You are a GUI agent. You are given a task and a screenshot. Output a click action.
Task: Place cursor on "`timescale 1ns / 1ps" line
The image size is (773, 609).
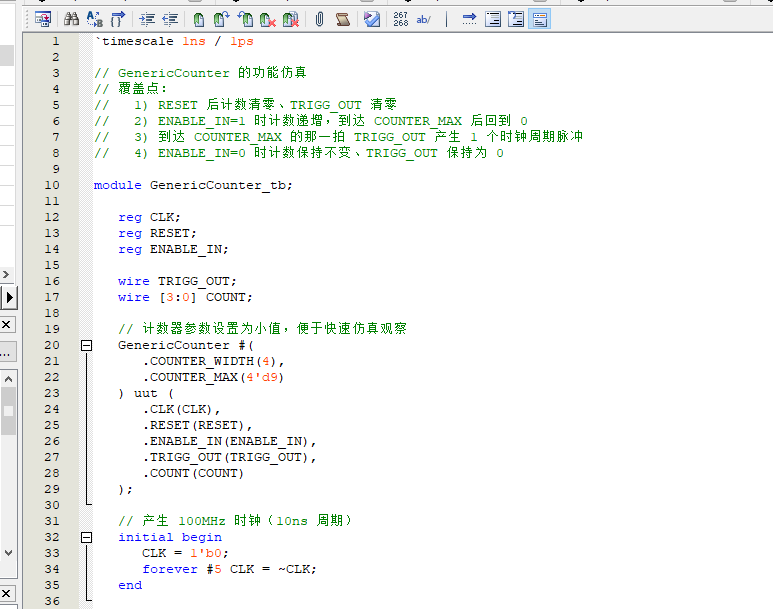[x=174, y=41]
